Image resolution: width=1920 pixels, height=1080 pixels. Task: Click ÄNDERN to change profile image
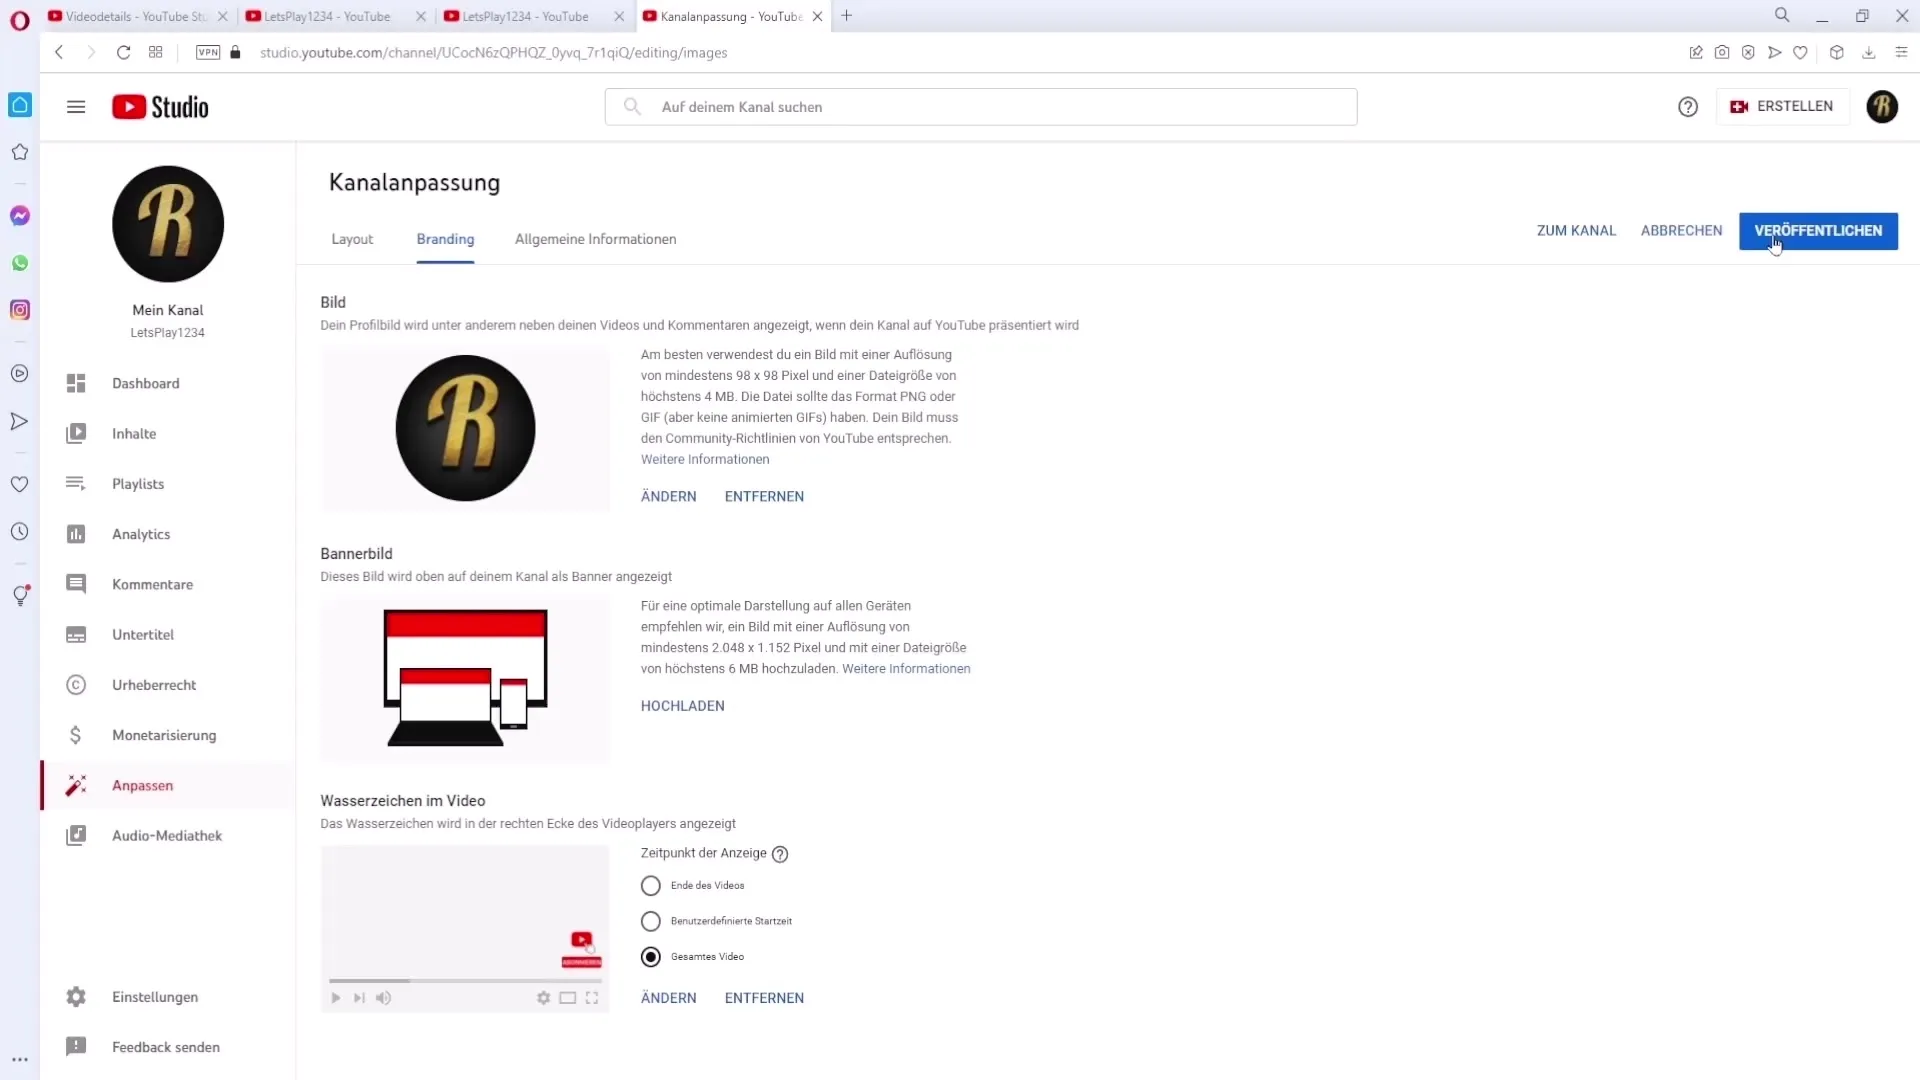tap(669, 496)
